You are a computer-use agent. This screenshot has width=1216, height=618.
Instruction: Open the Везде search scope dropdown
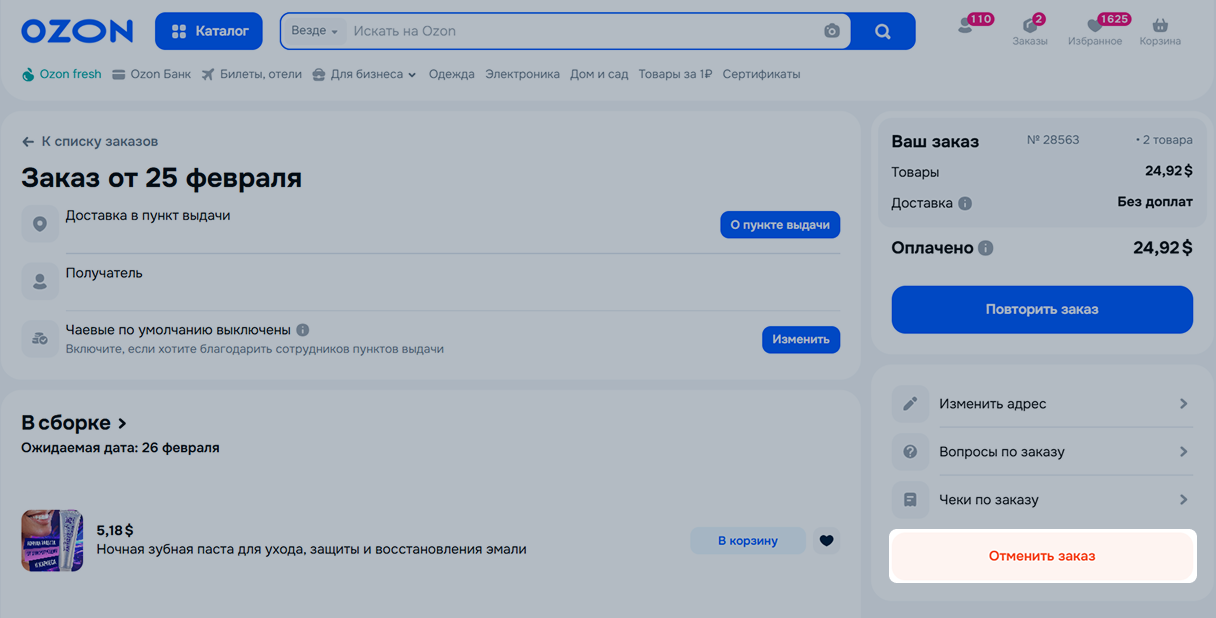314,31
